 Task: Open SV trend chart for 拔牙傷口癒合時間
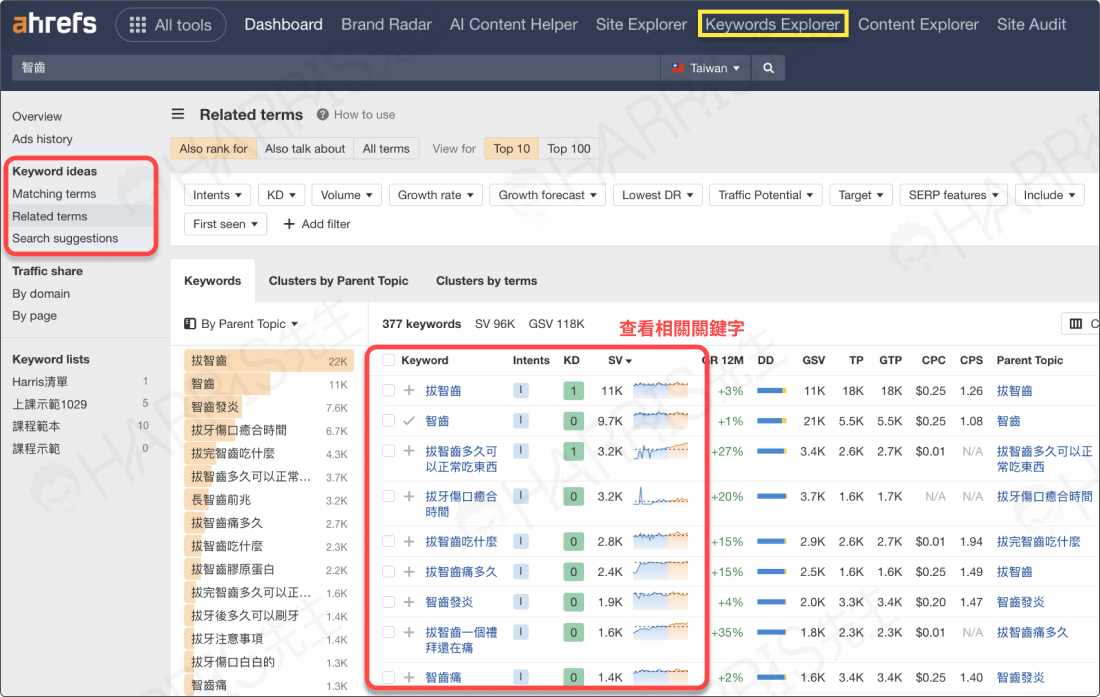[660, 496]
